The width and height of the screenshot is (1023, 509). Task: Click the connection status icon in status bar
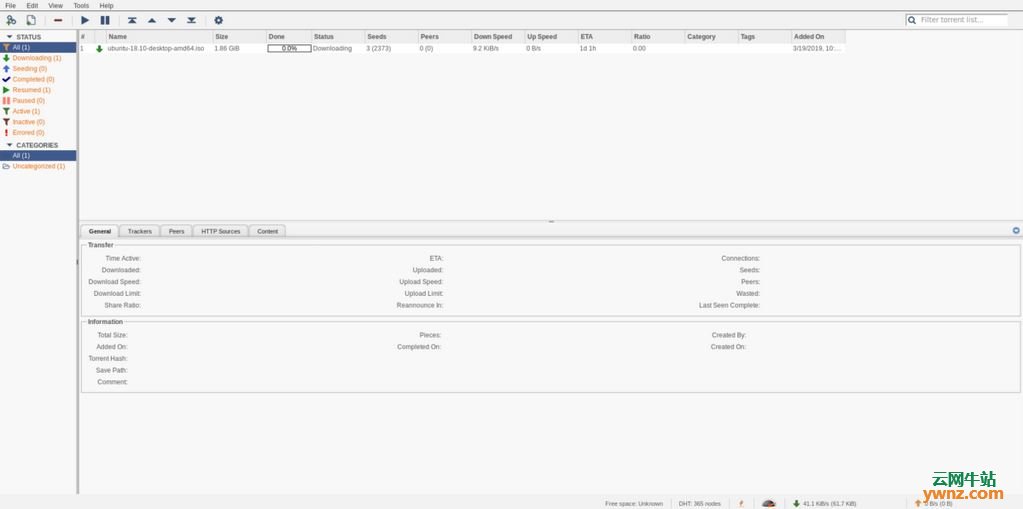[x=741, y=503]
